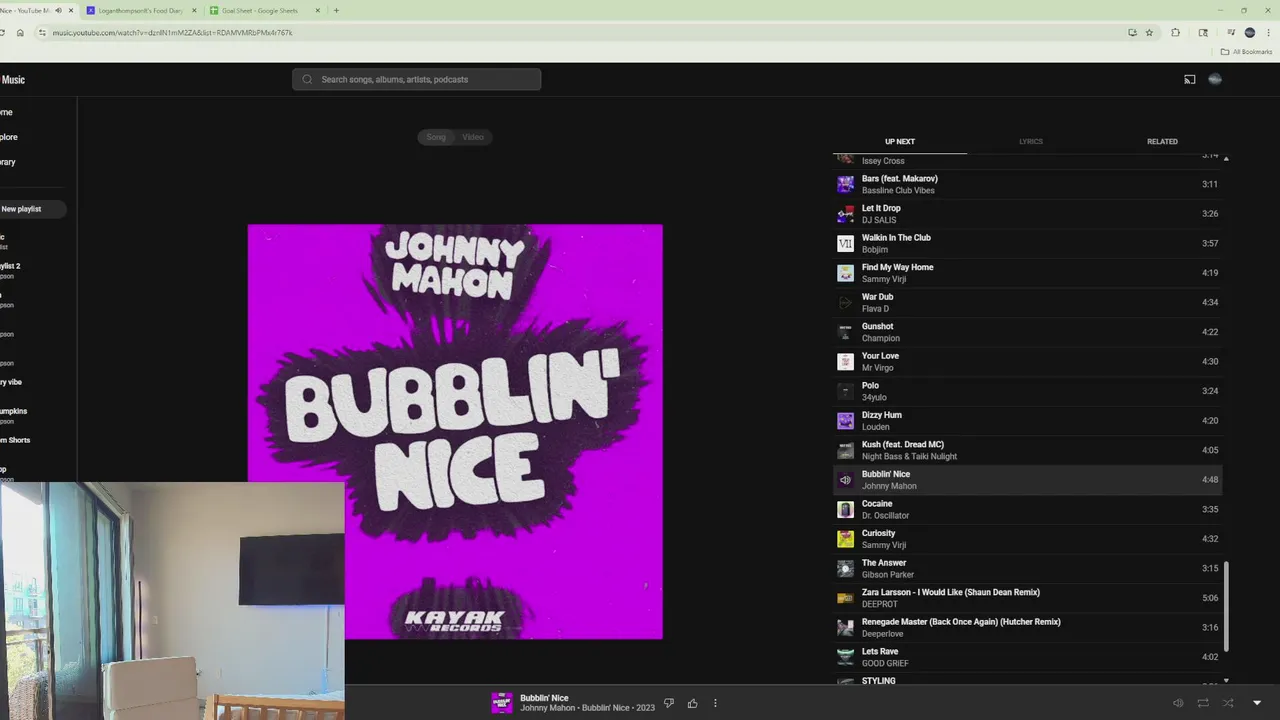The height and width of the screenshot is (720, 1280).
Task: Adjust volume via the speaker icon
Action: 1178,703
